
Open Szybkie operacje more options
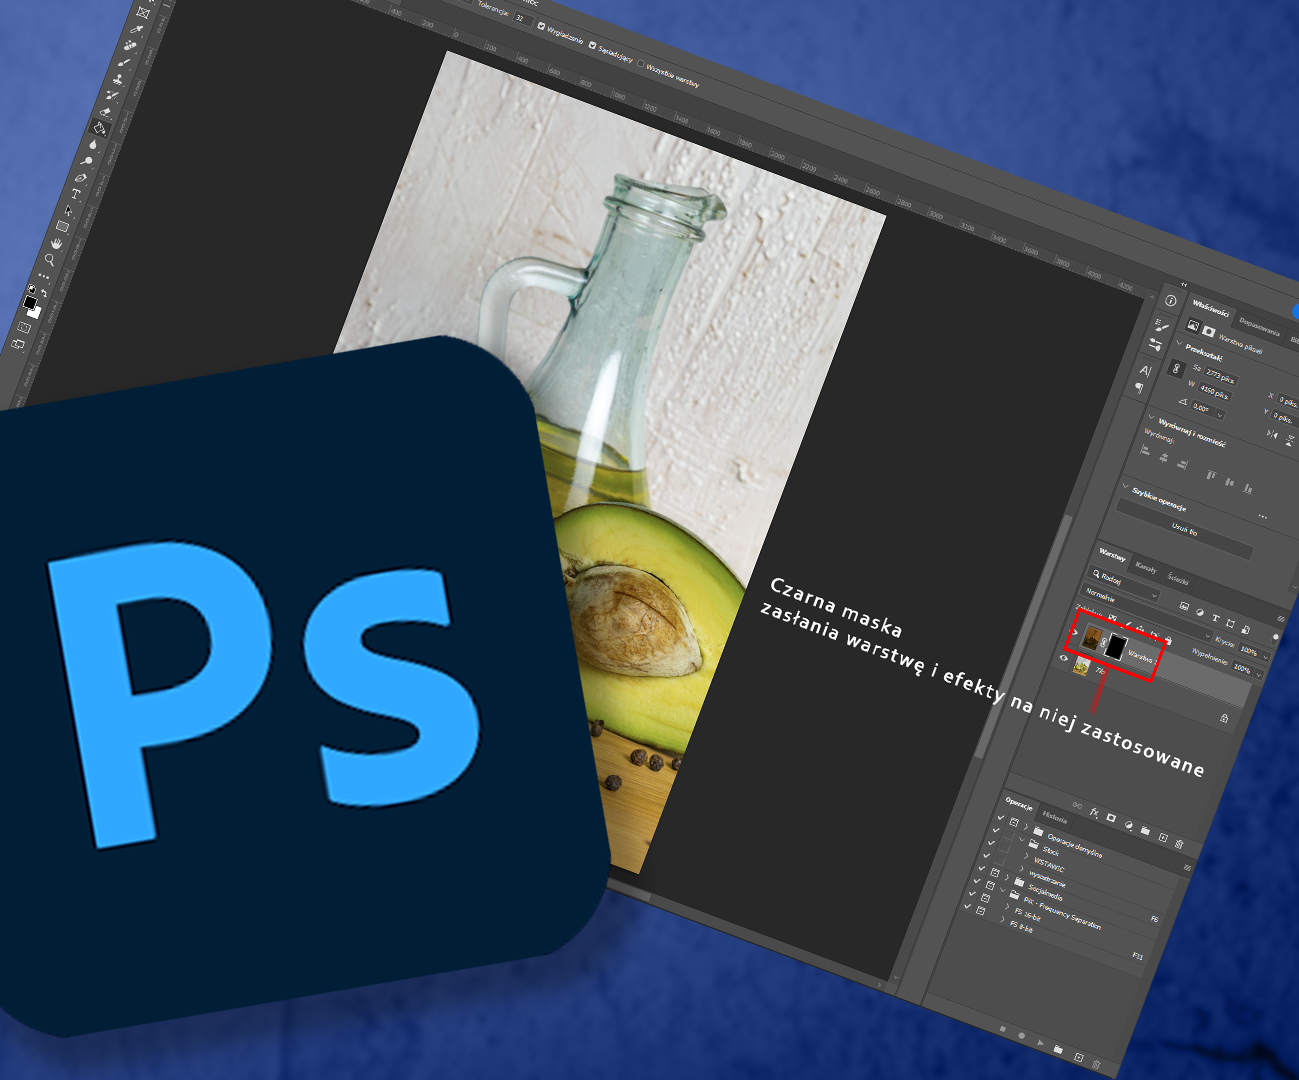click(x=1263, y=515)
